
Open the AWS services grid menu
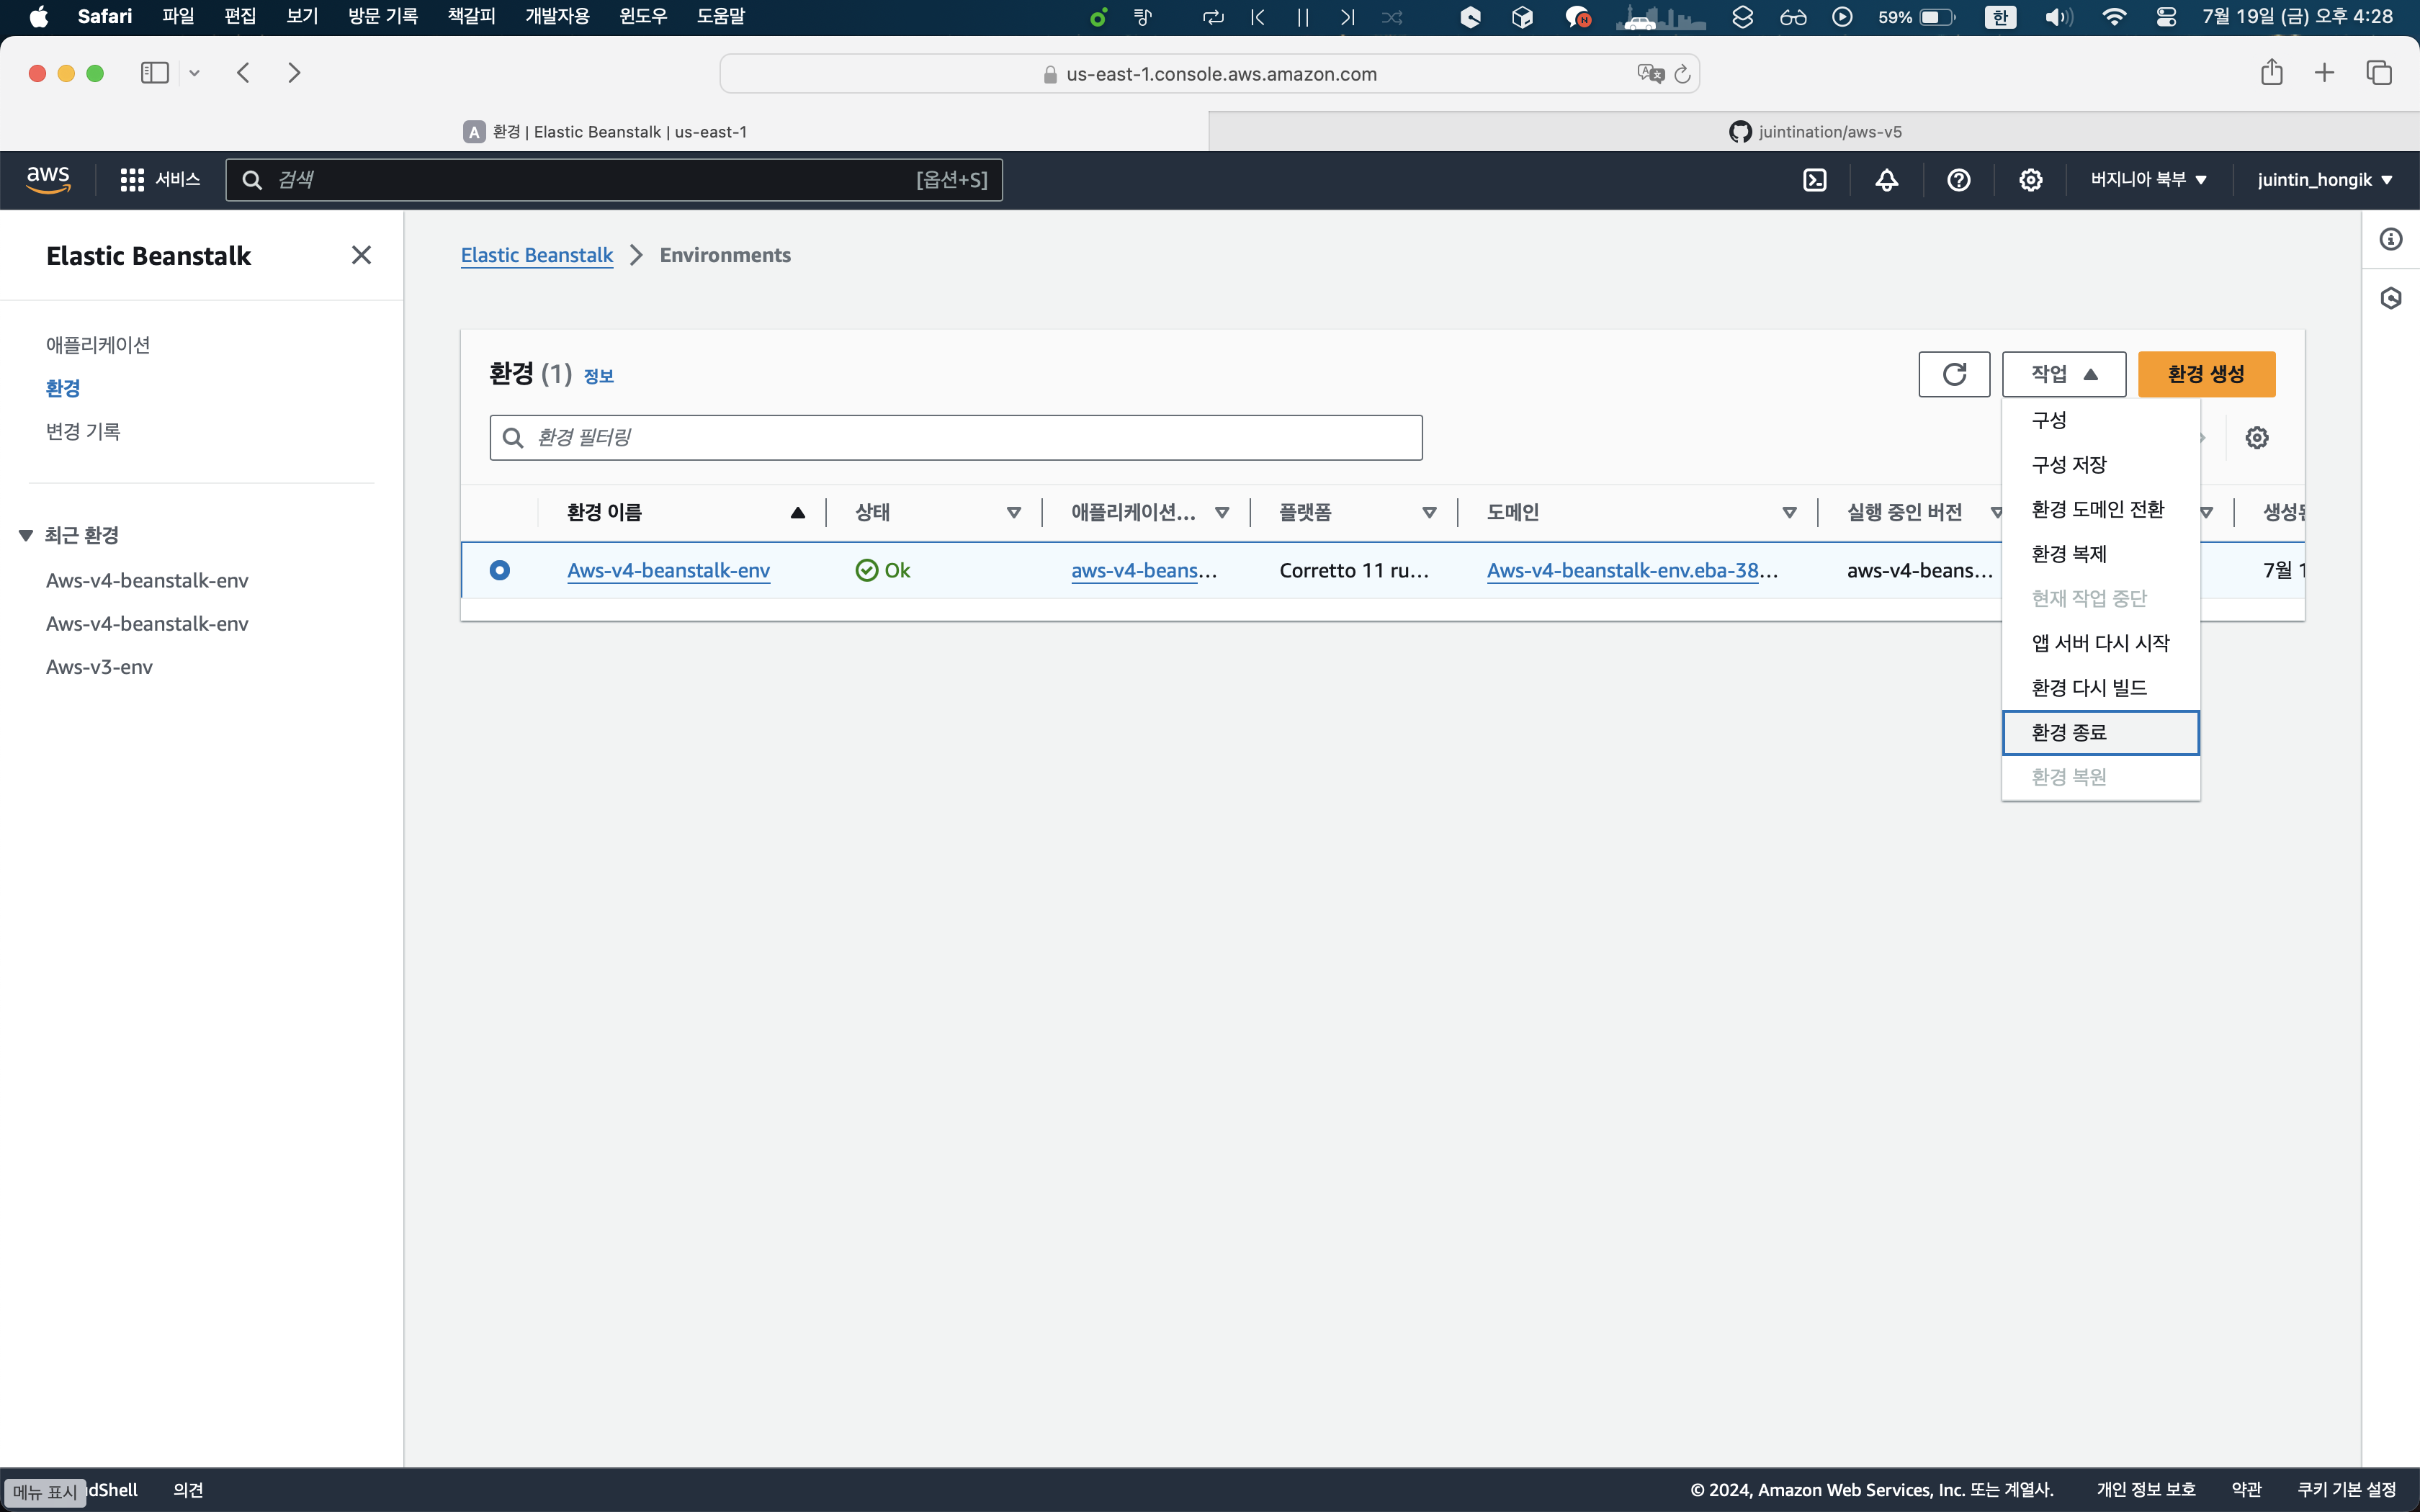point(132,180)
